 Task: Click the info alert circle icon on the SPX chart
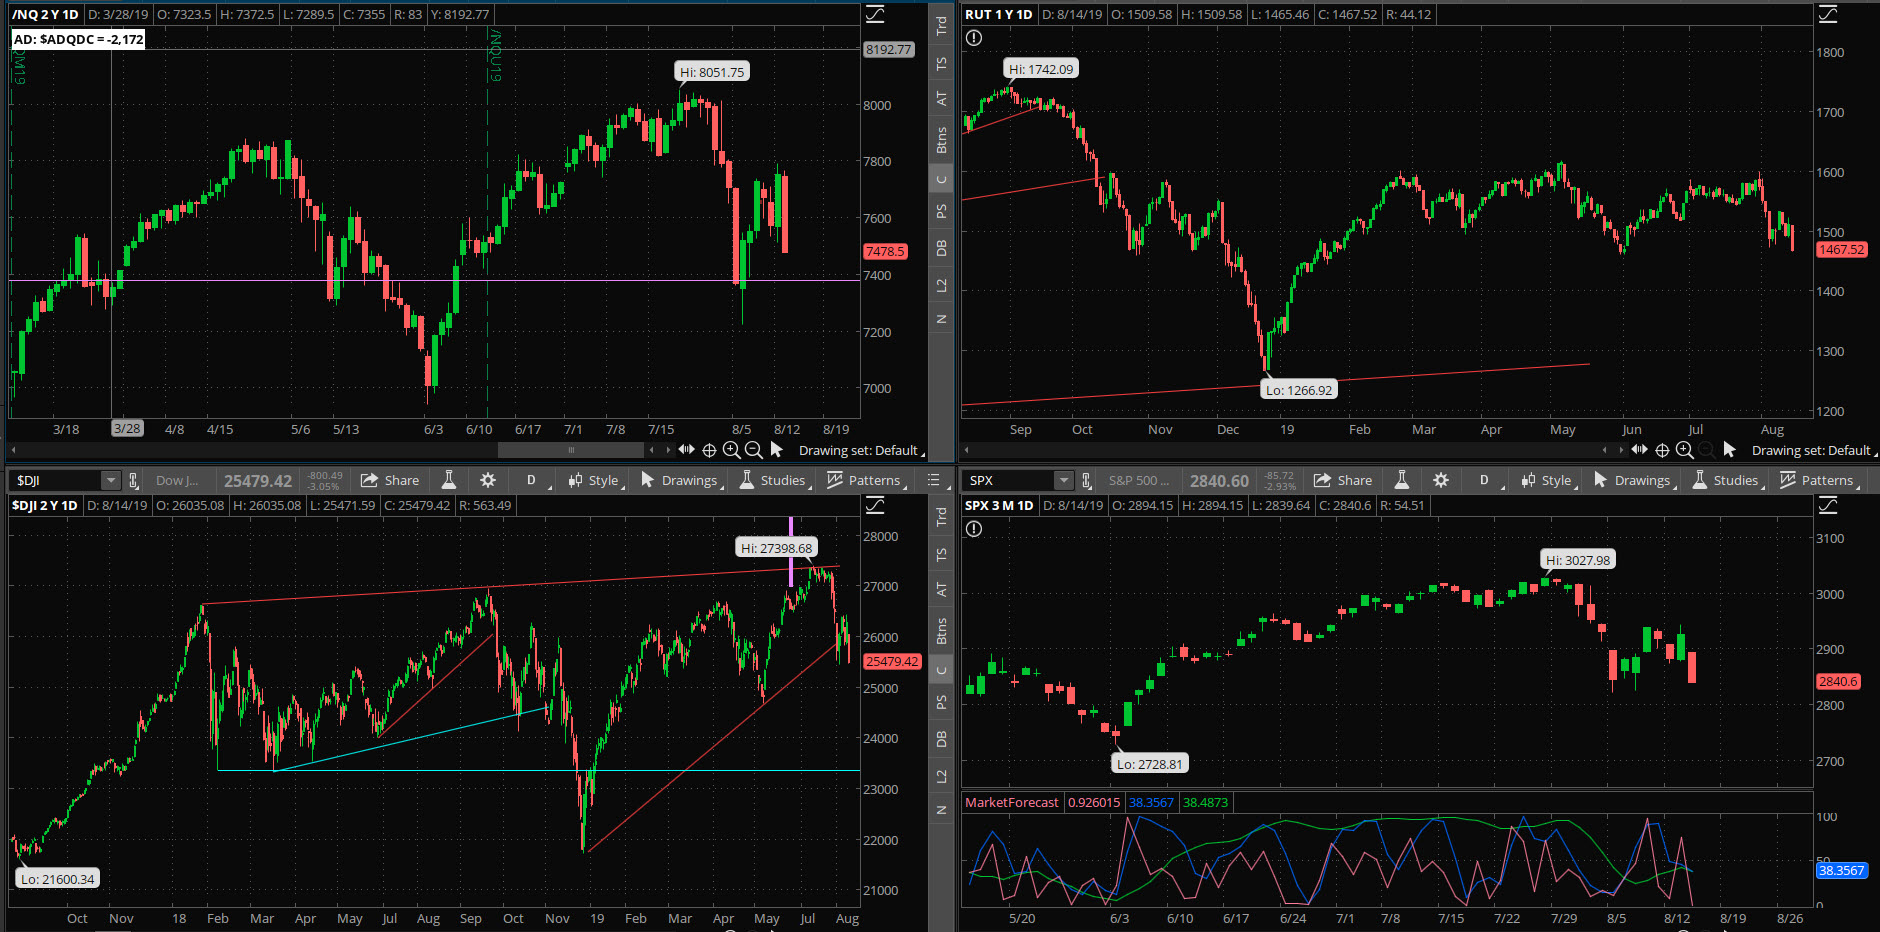[x=974, y=529]
